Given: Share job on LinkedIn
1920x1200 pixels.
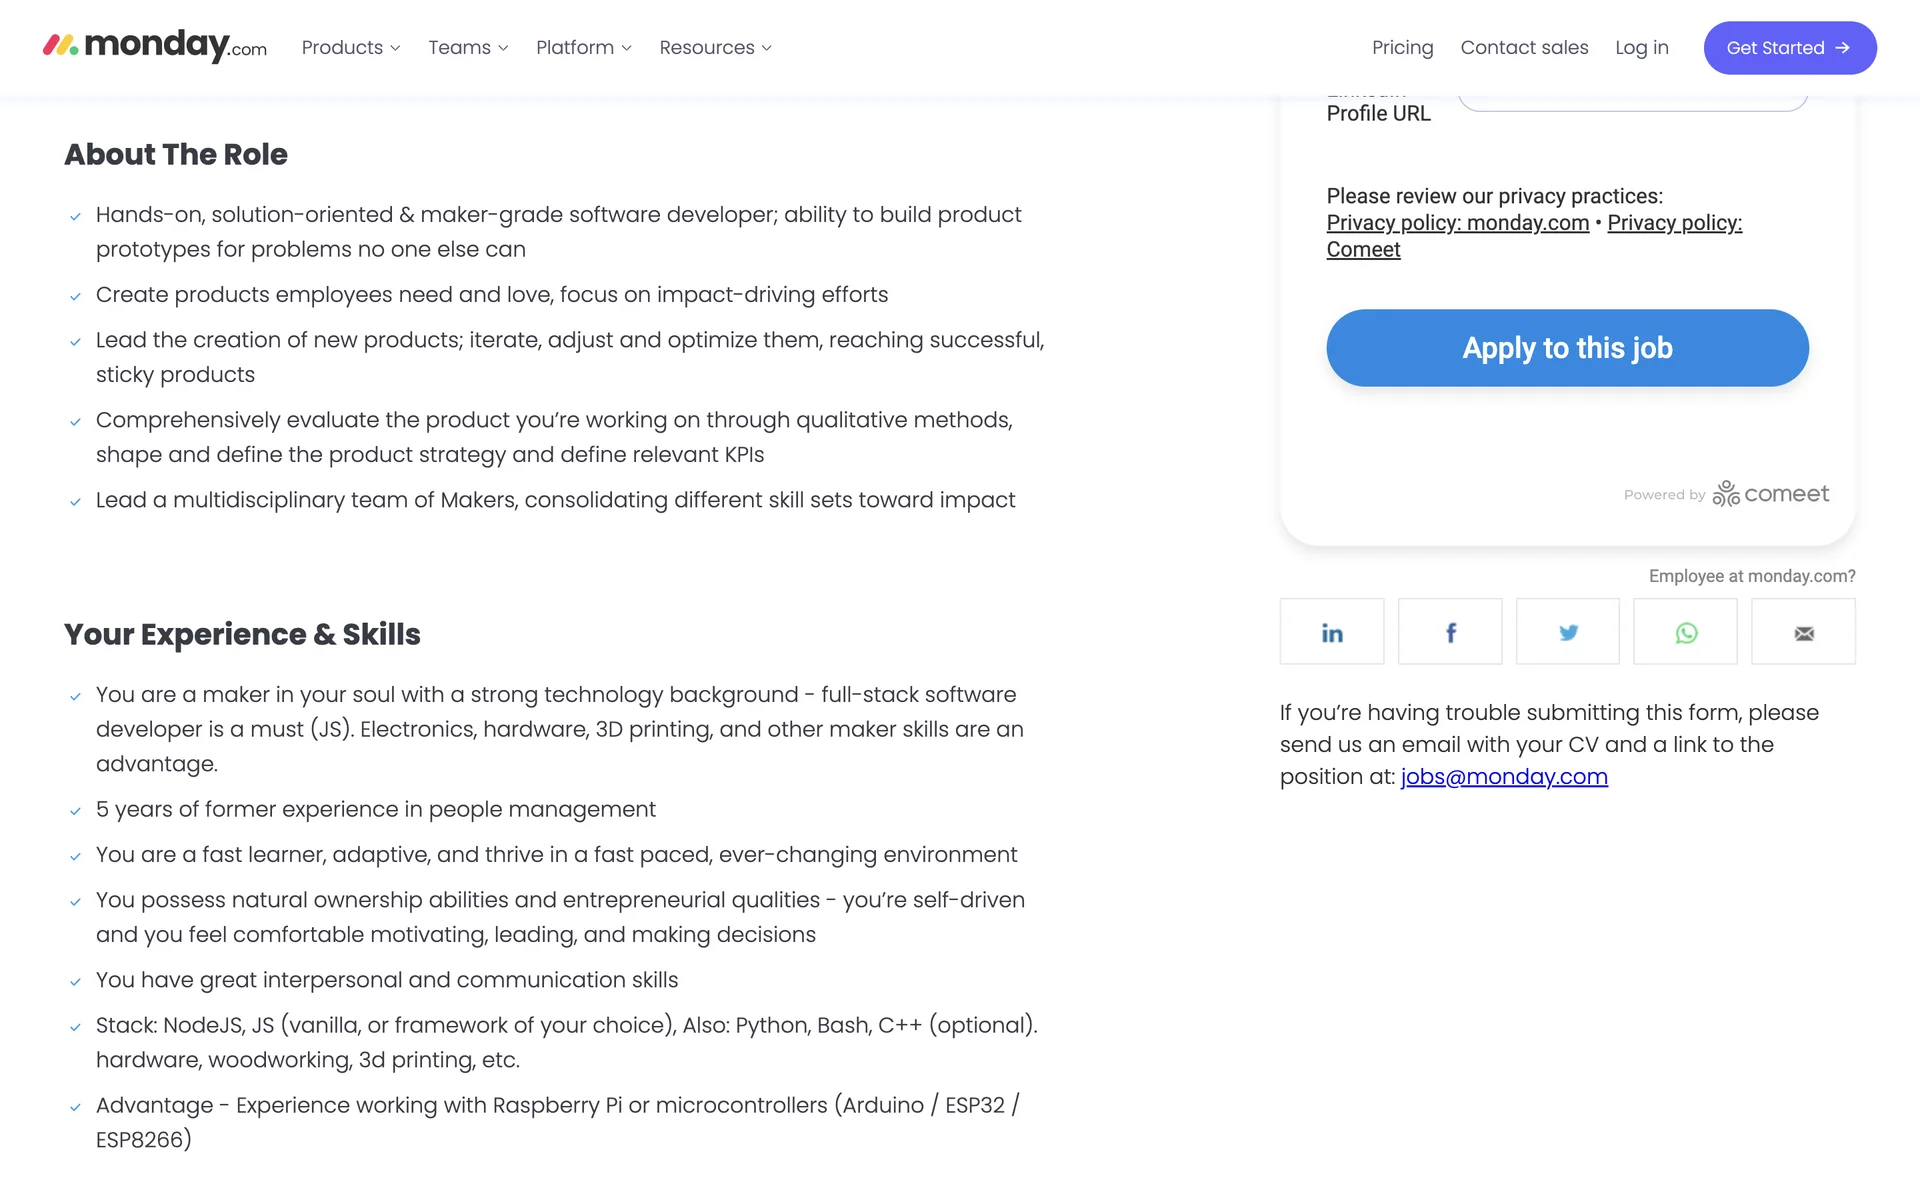Looking at the screenshot, I should tap(1332, 632).
